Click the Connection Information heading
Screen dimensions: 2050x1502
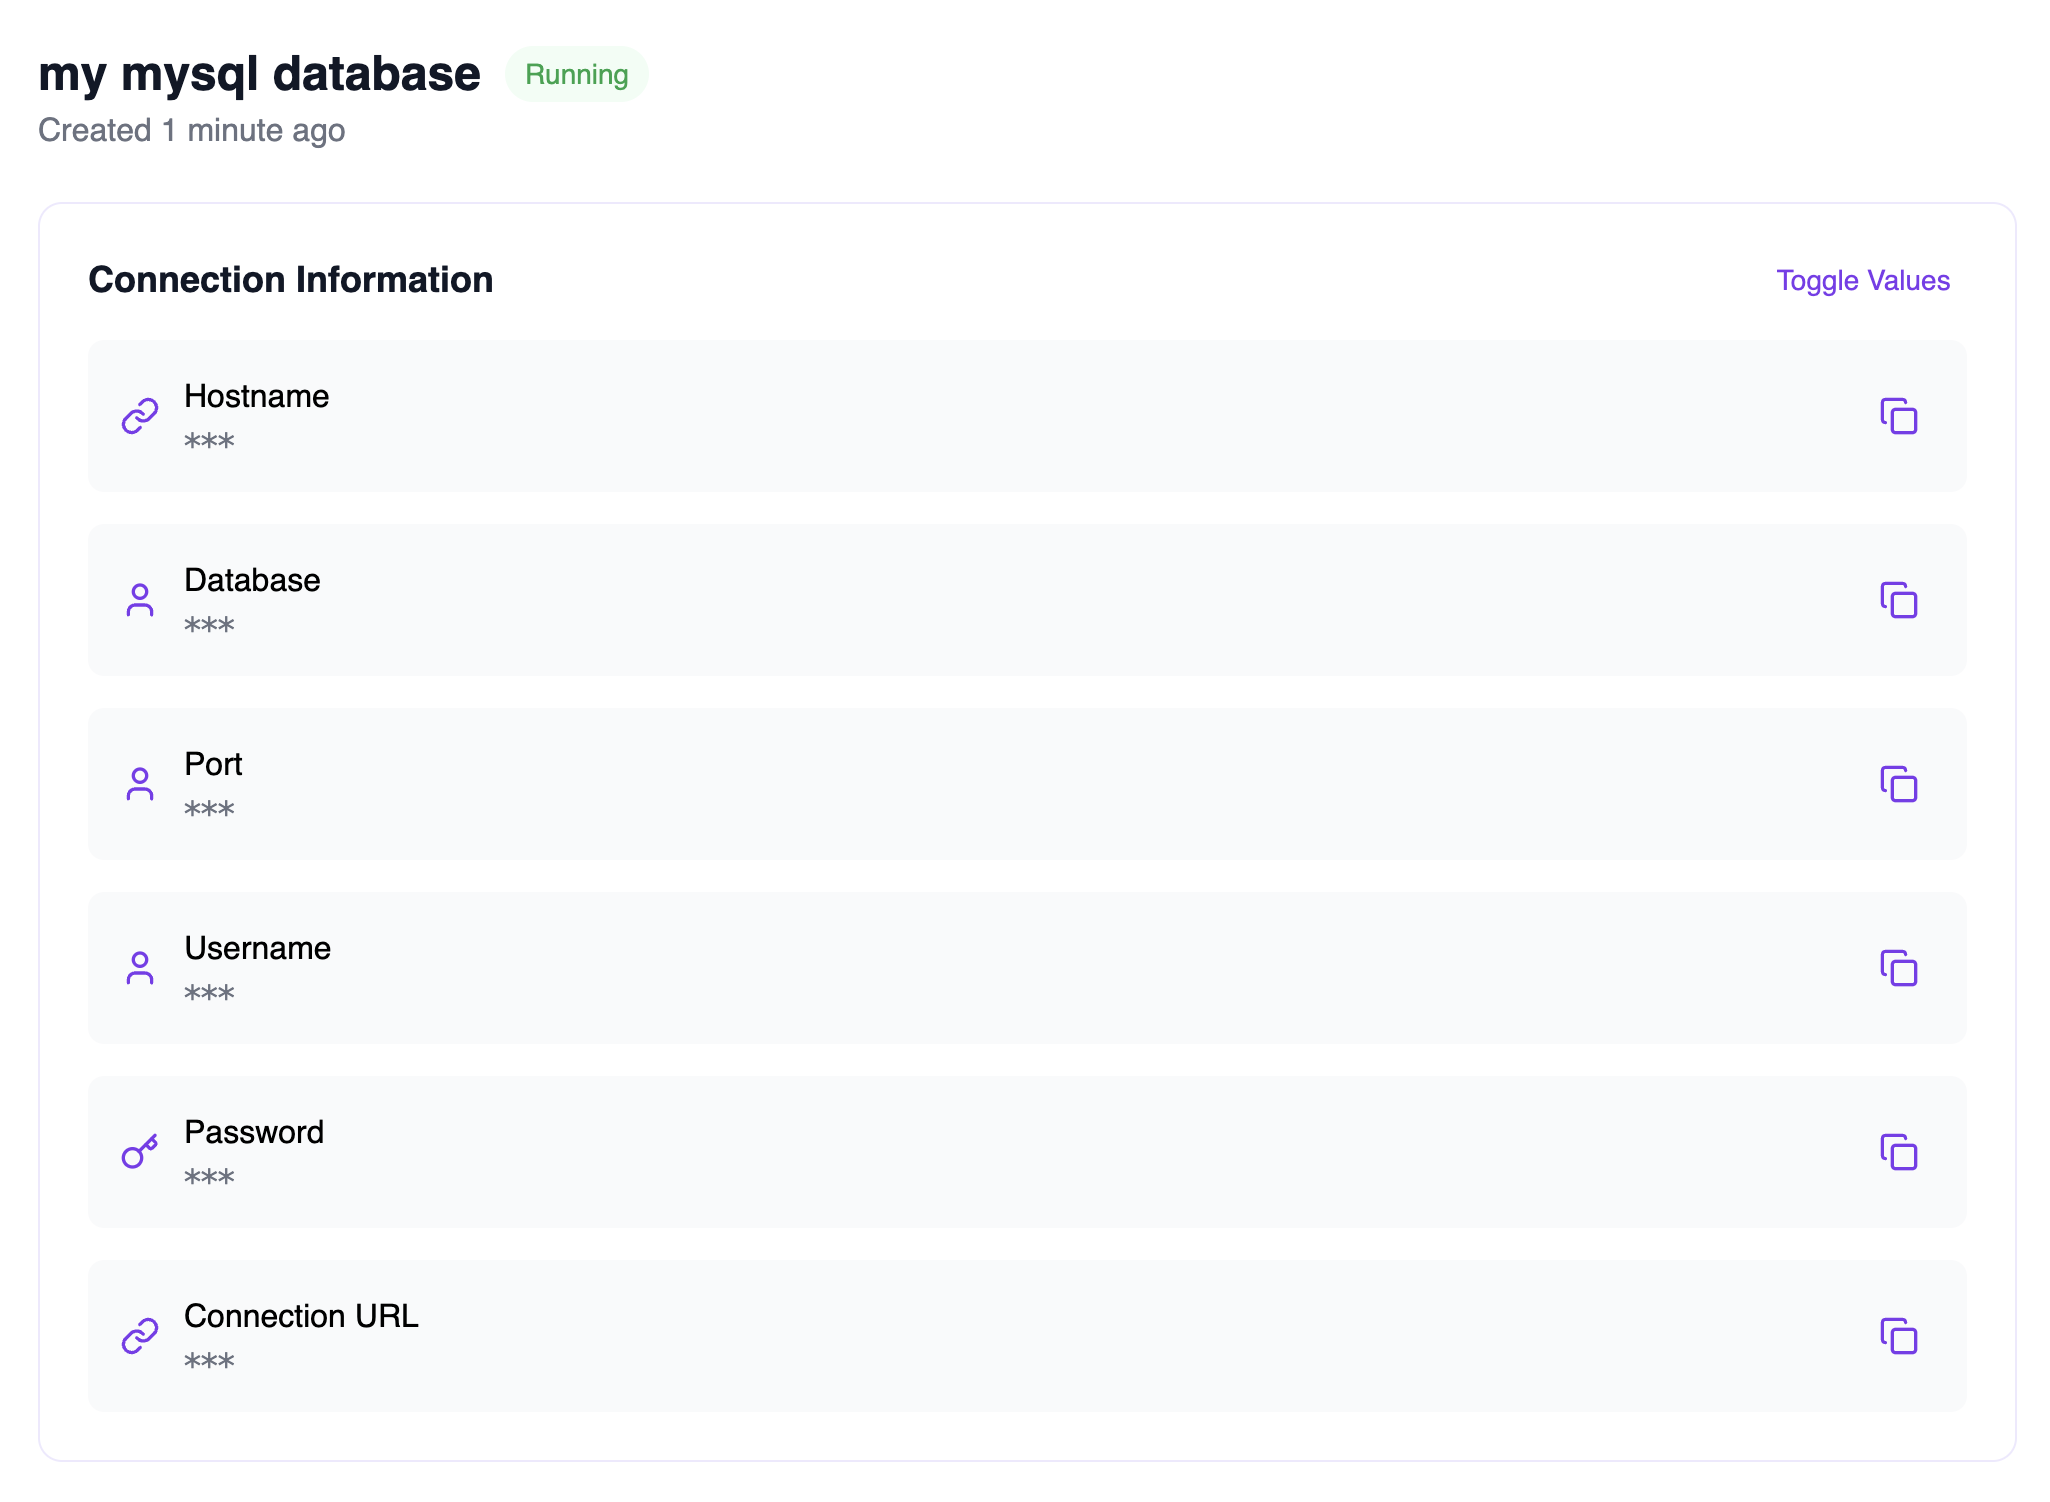pyautogui.click(x=290, y=280)
